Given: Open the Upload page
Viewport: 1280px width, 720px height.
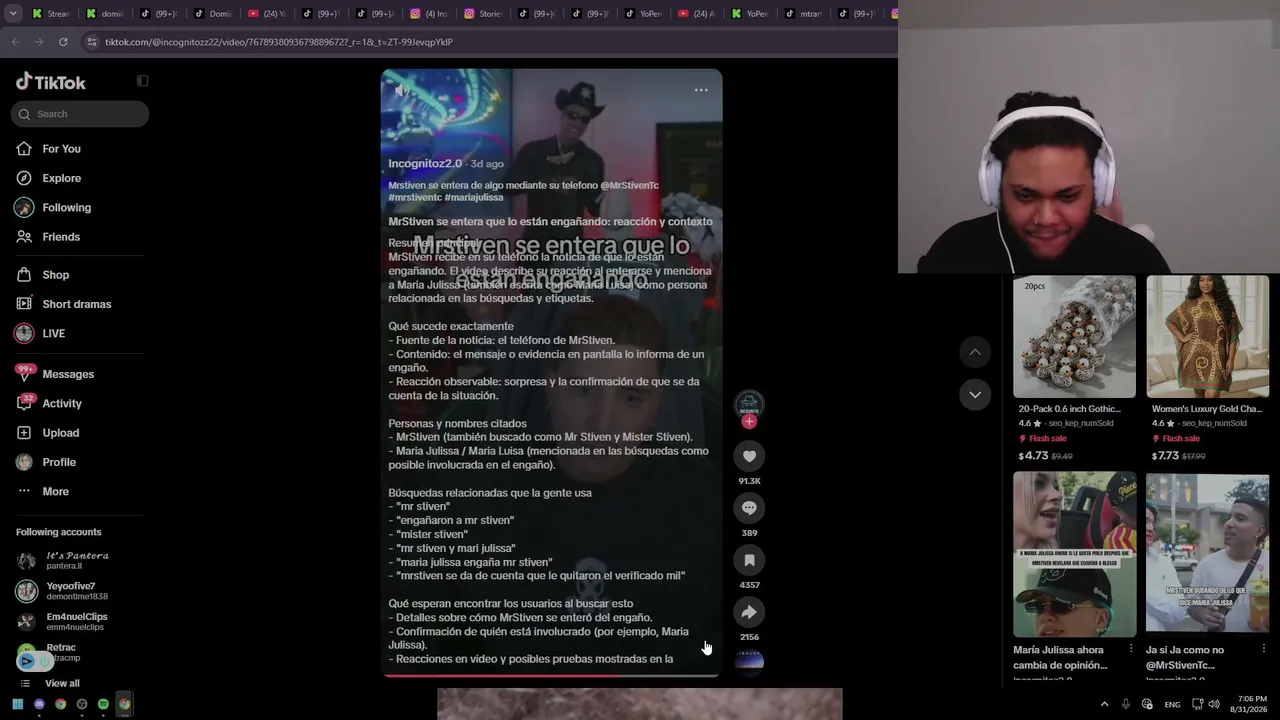Looking at the screenshot, I should (x=60, y=433).
